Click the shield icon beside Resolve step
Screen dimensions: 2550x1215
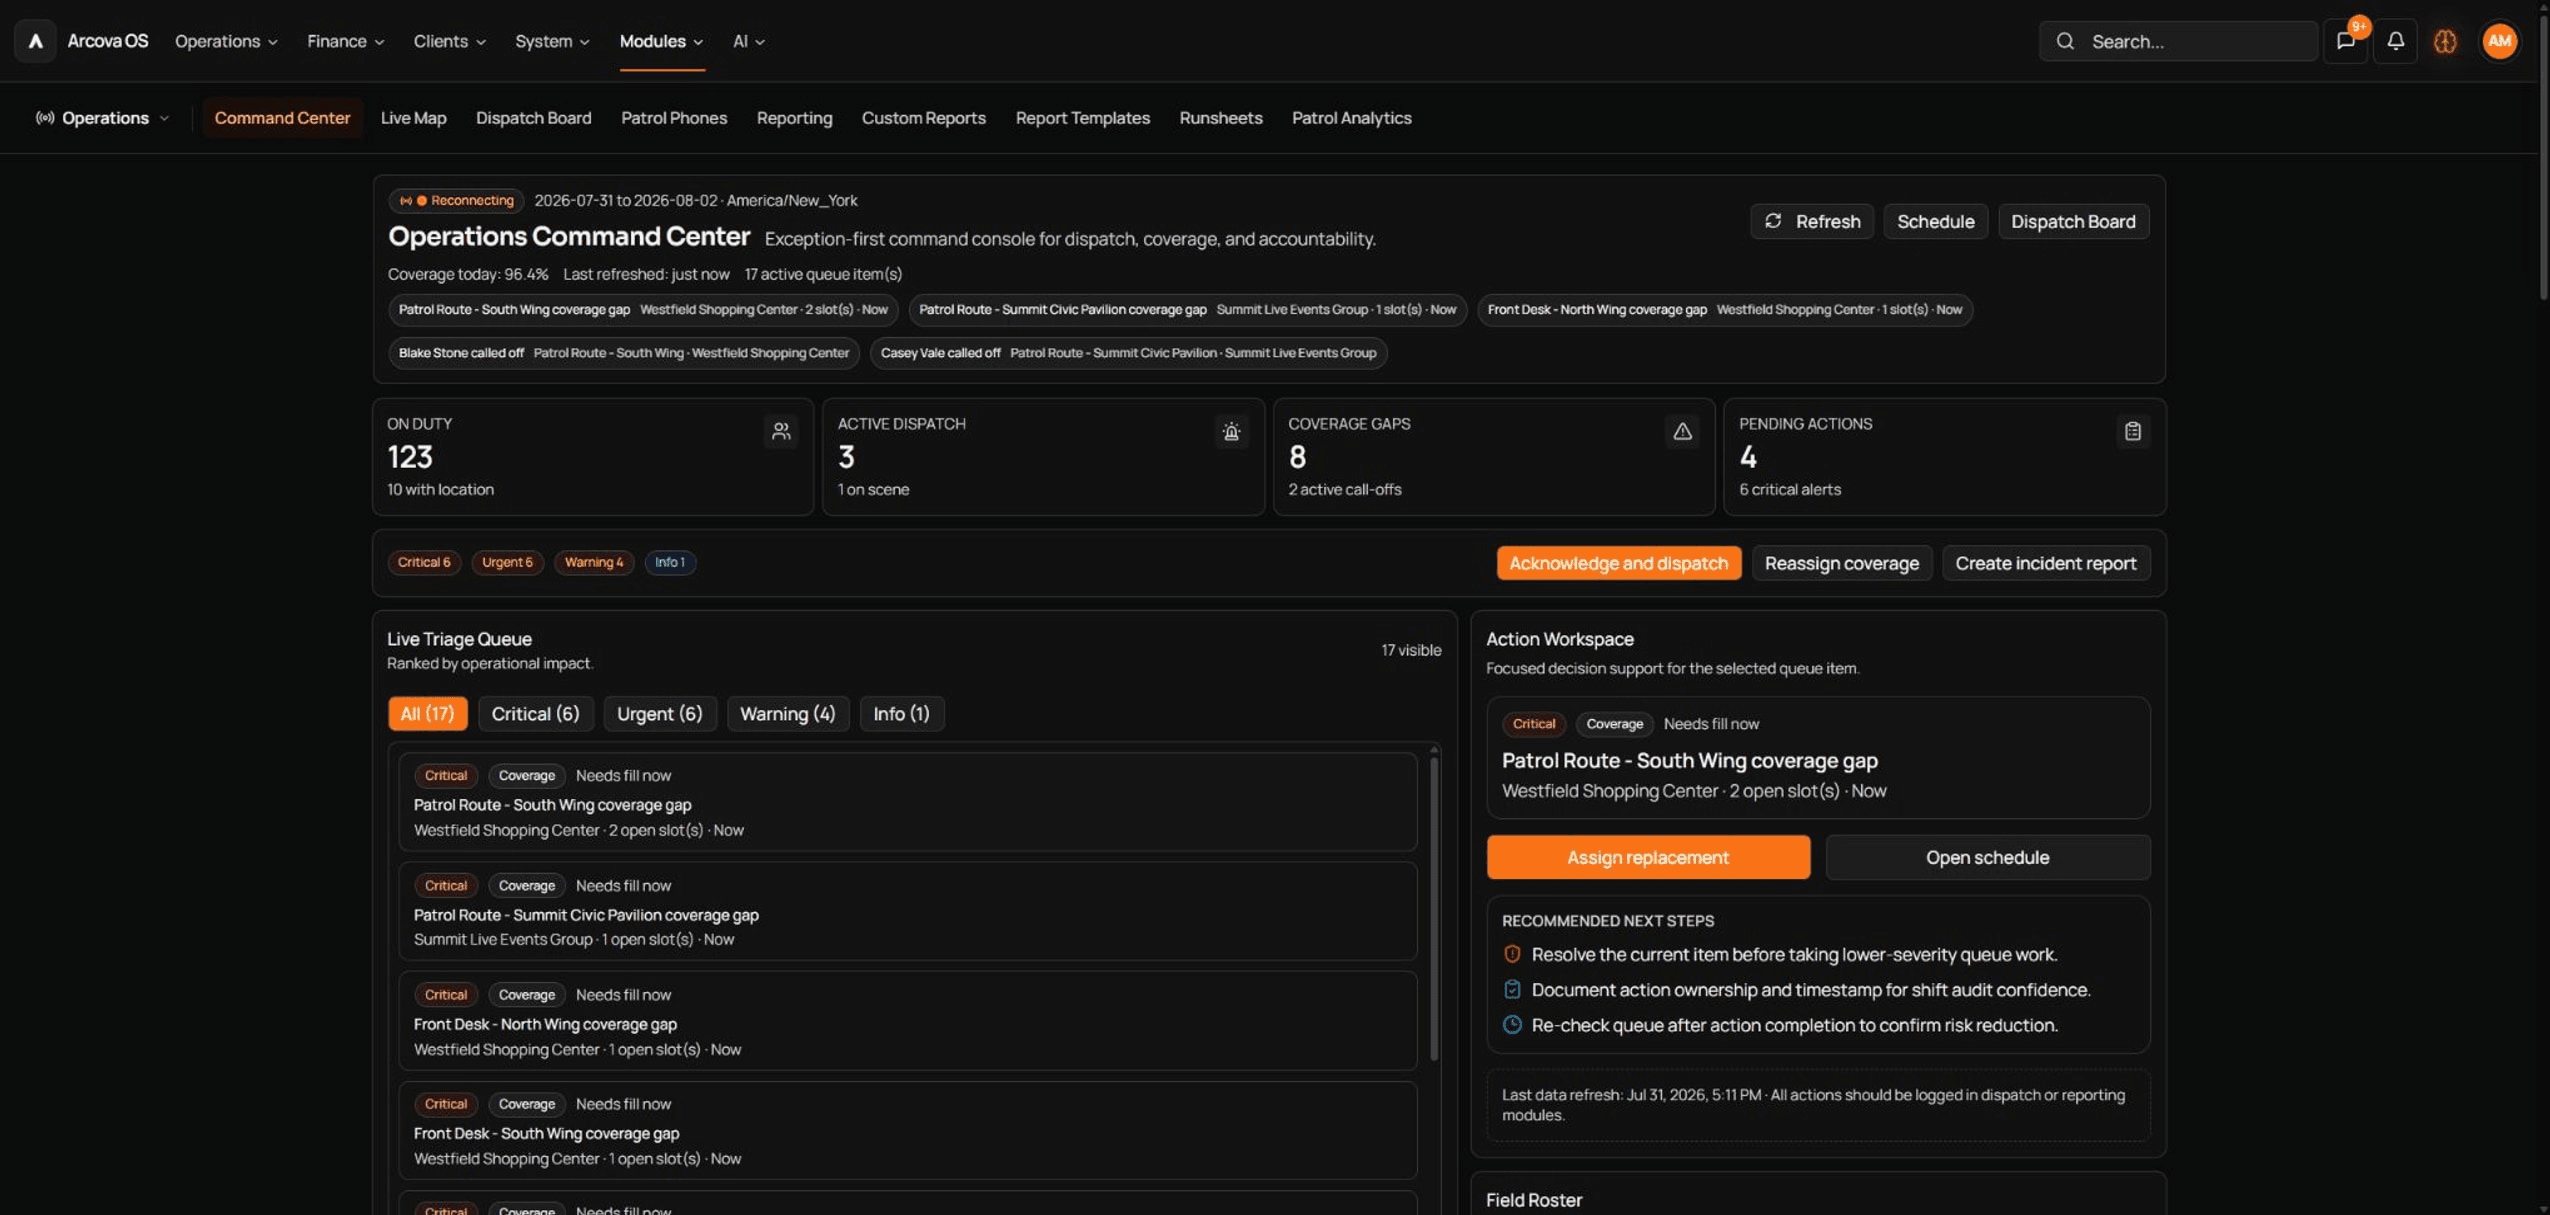tap(1512, 954)
